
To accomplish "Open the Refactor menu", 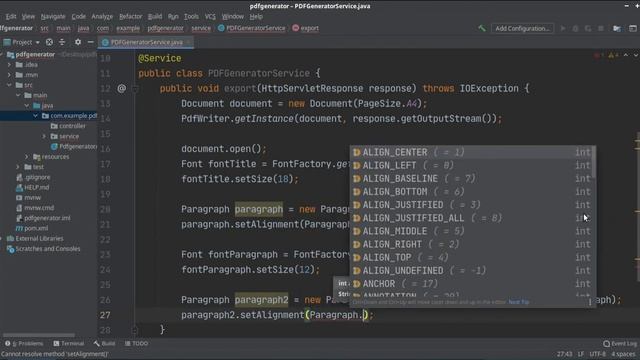I will pyautogui.click(x=131, y=17).
